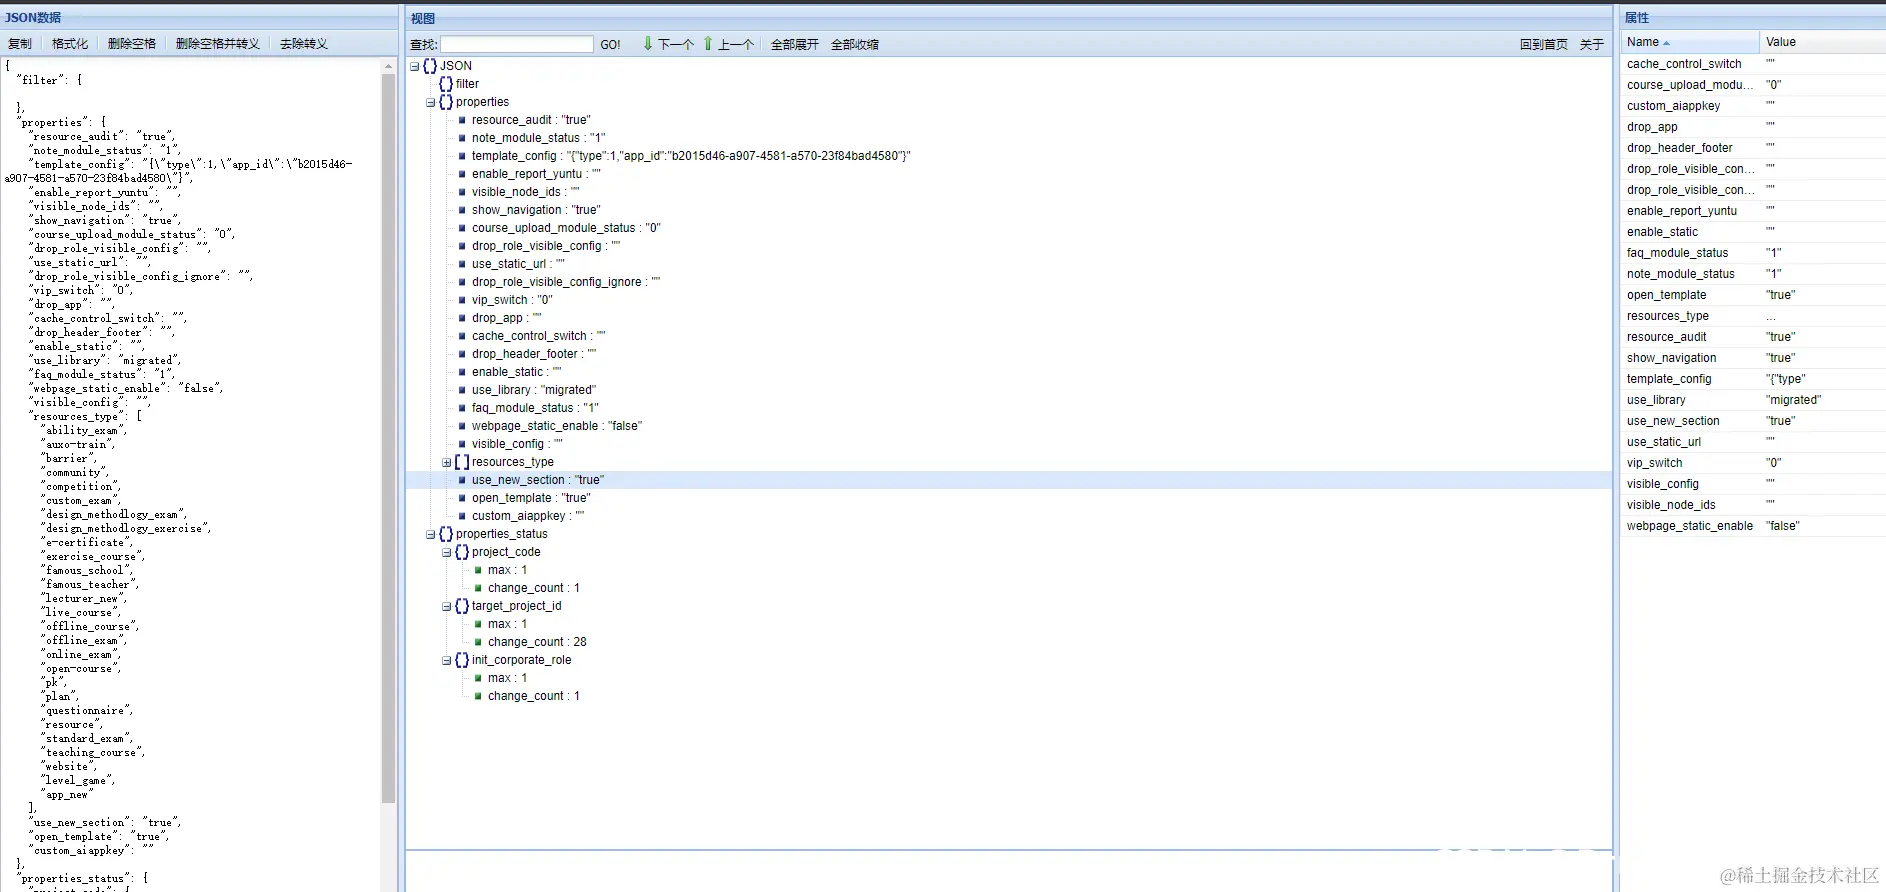Viewport: 1886px width, 892px height.
Task: Click the target_project_id braces icon
Action: coord(462,606)
